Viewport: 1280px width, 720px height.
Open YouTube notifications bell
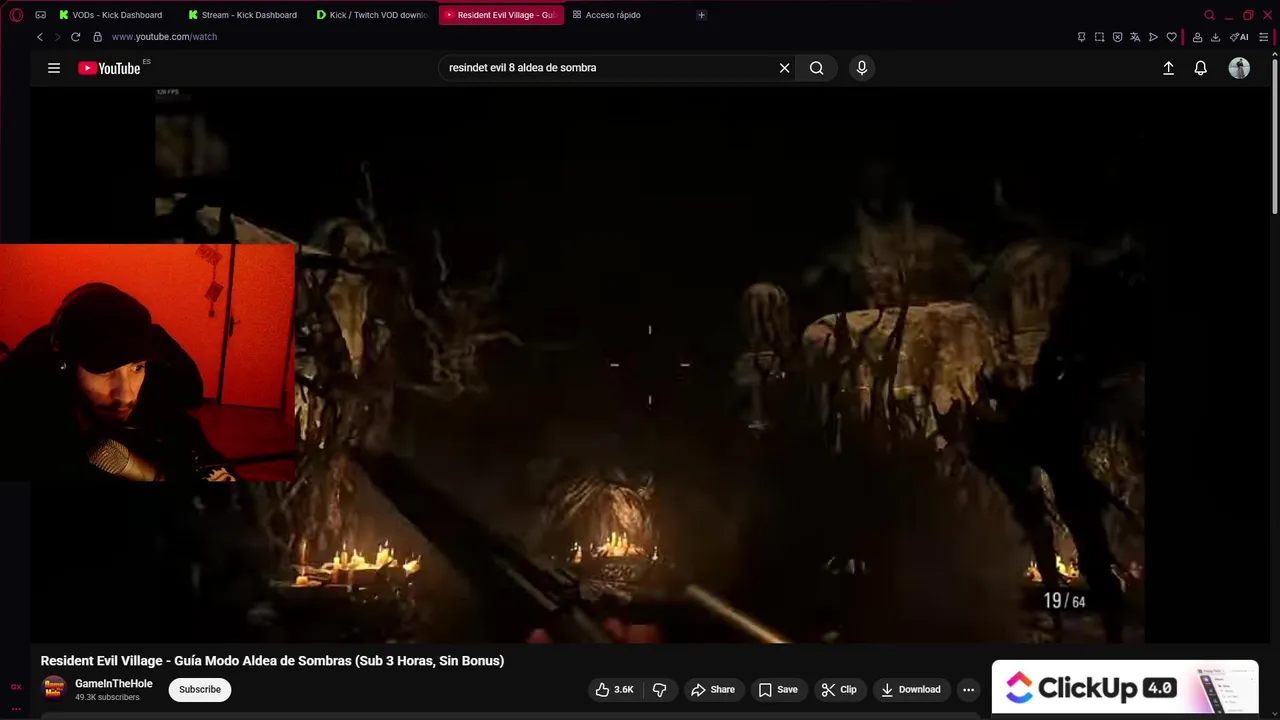1201,68
